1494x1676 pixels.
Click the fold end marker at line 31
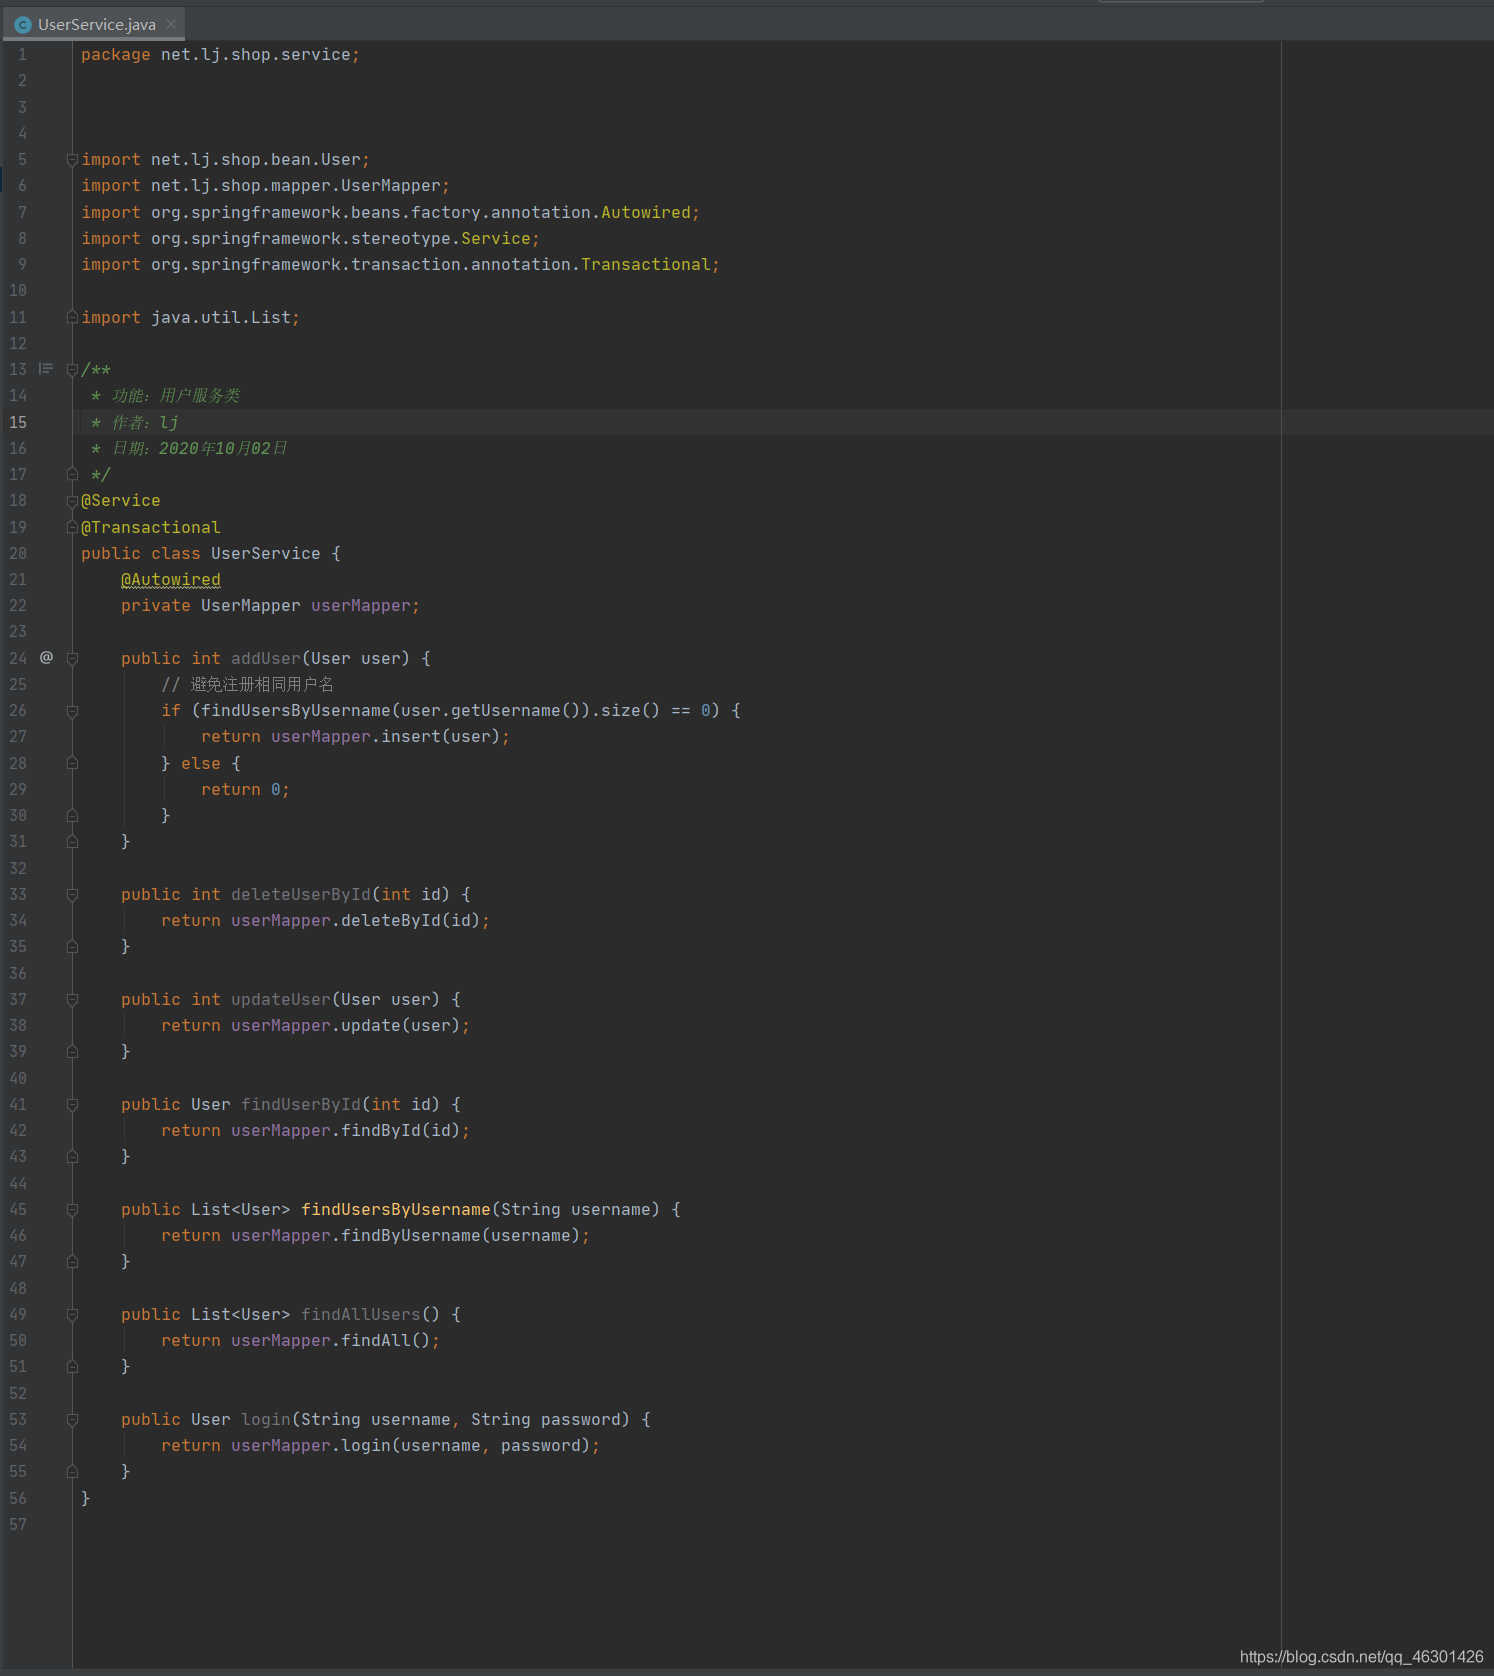coord(72,842)
